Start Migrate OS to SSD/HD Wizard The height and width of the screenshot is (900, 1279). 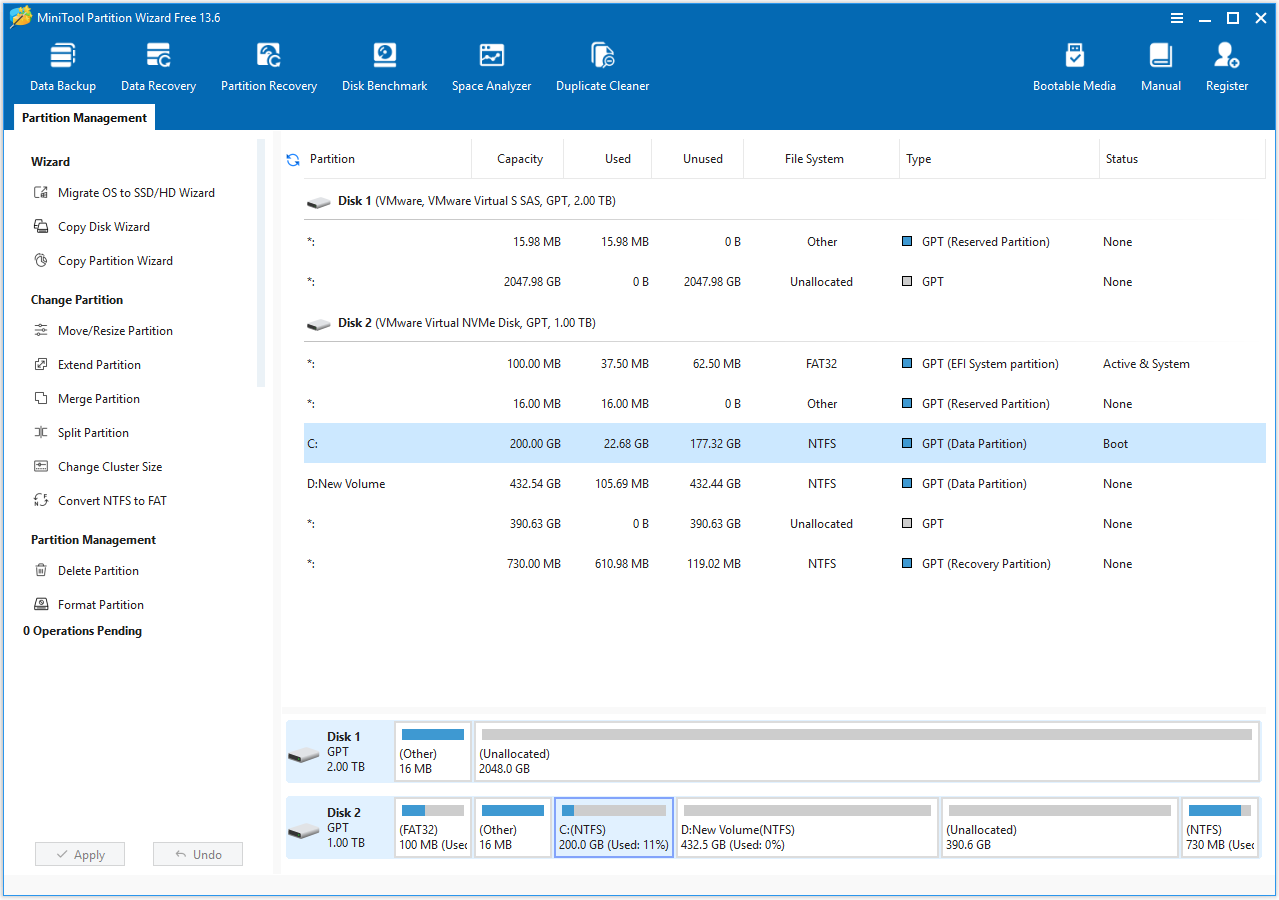[124, 193]
